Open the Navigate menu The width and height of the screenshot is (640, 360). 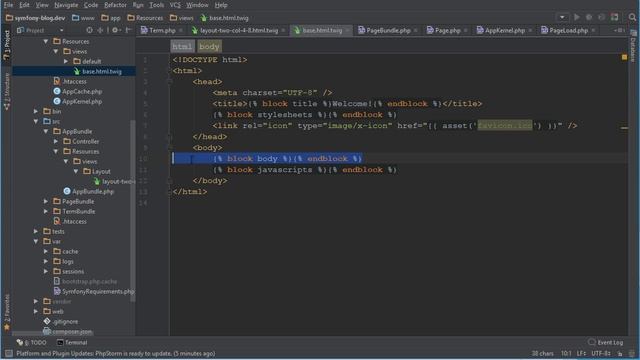click(66, 5)
